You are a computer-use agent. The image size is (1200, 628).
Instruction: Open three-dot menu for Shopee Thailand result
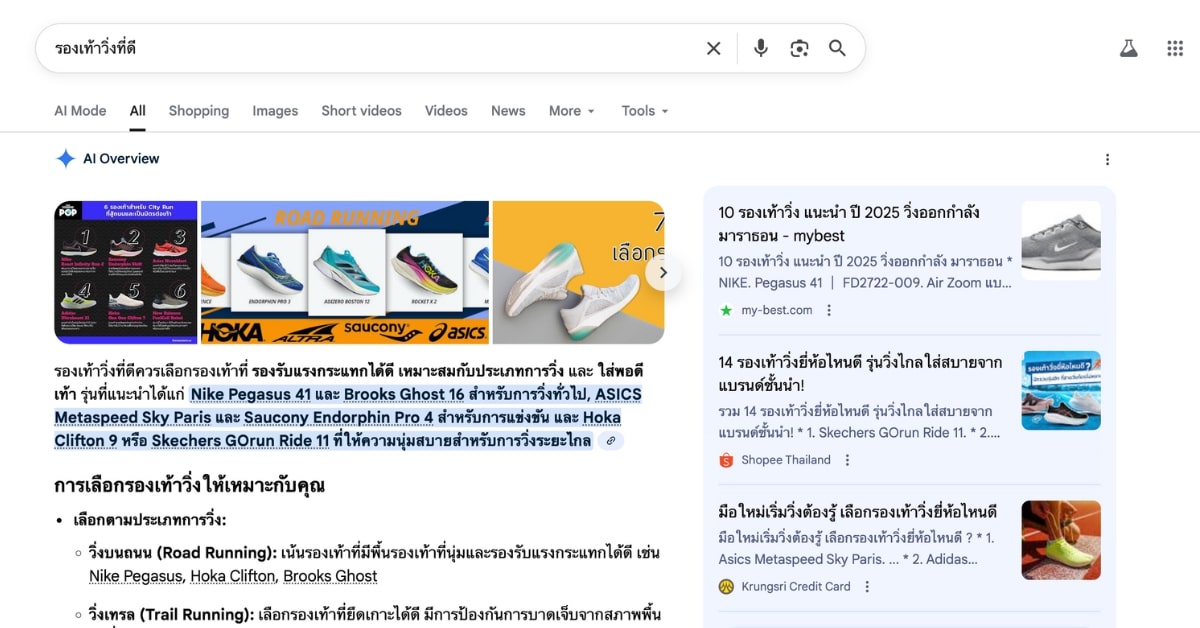(847, 460)
